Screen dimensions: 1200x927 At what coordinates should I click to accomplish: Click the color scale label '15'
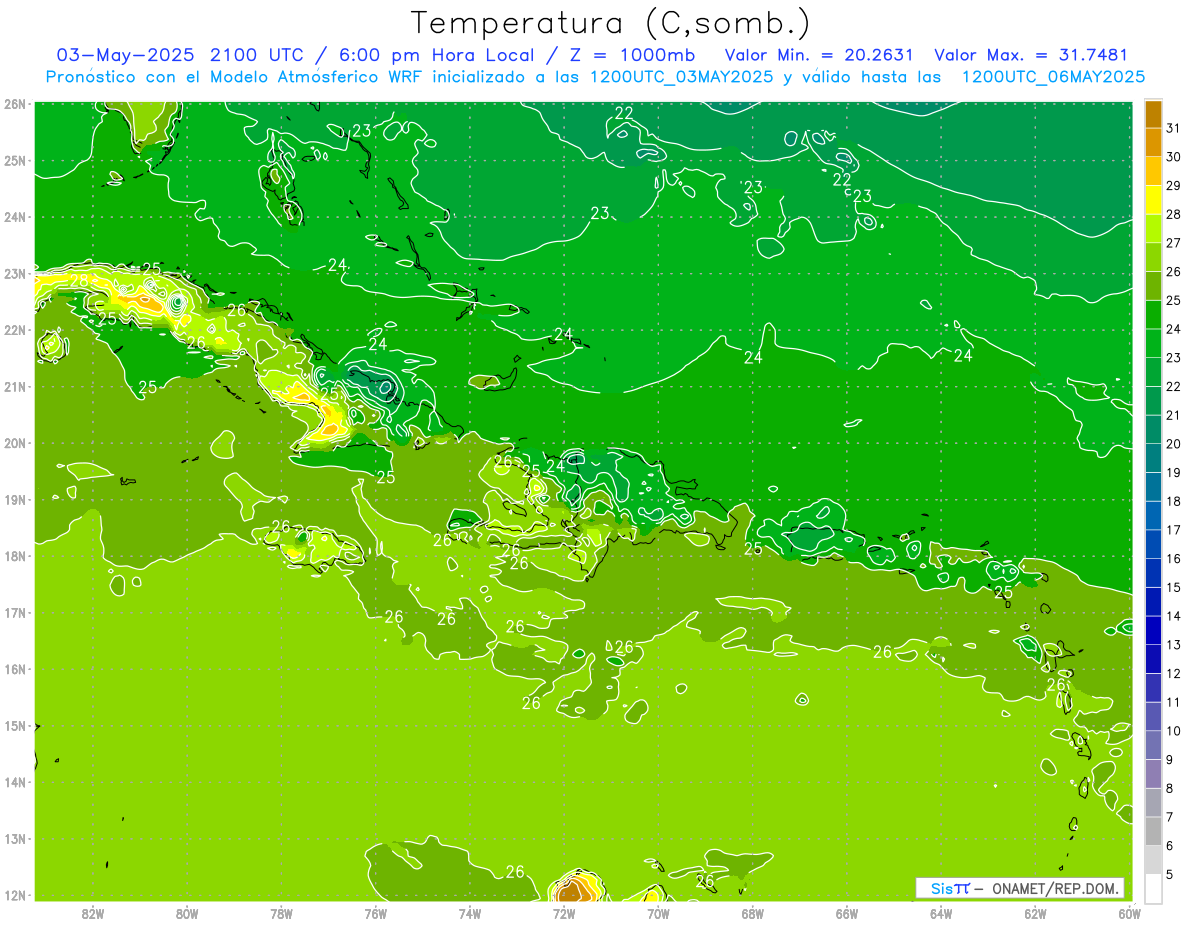coord(1173,587)
